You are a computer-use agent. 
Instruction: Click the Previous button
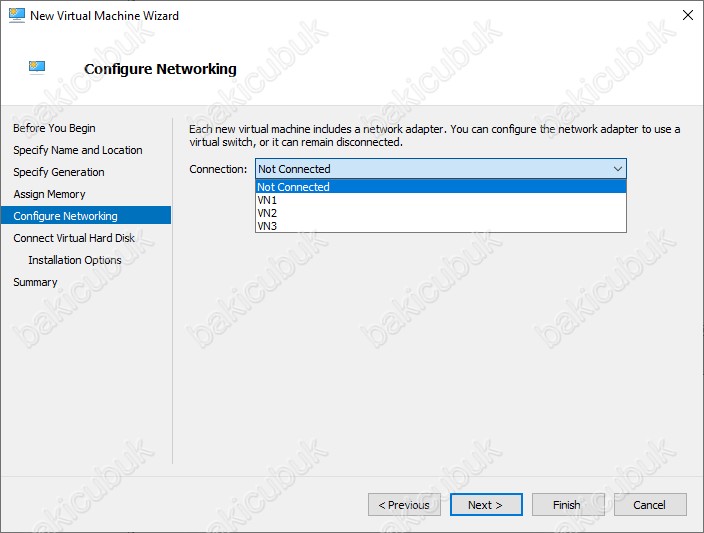pos(404,505)
